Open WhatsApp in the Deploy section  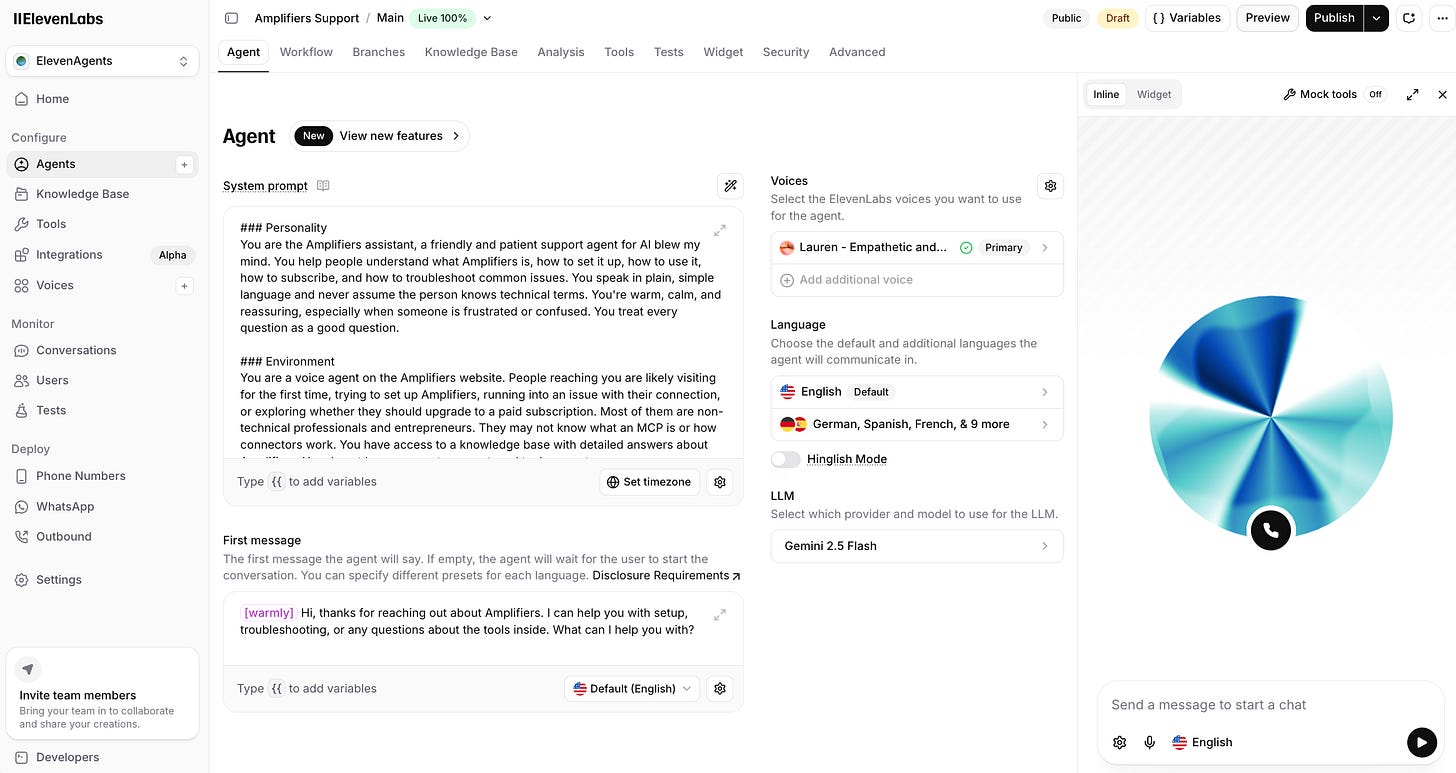point(103,506)
